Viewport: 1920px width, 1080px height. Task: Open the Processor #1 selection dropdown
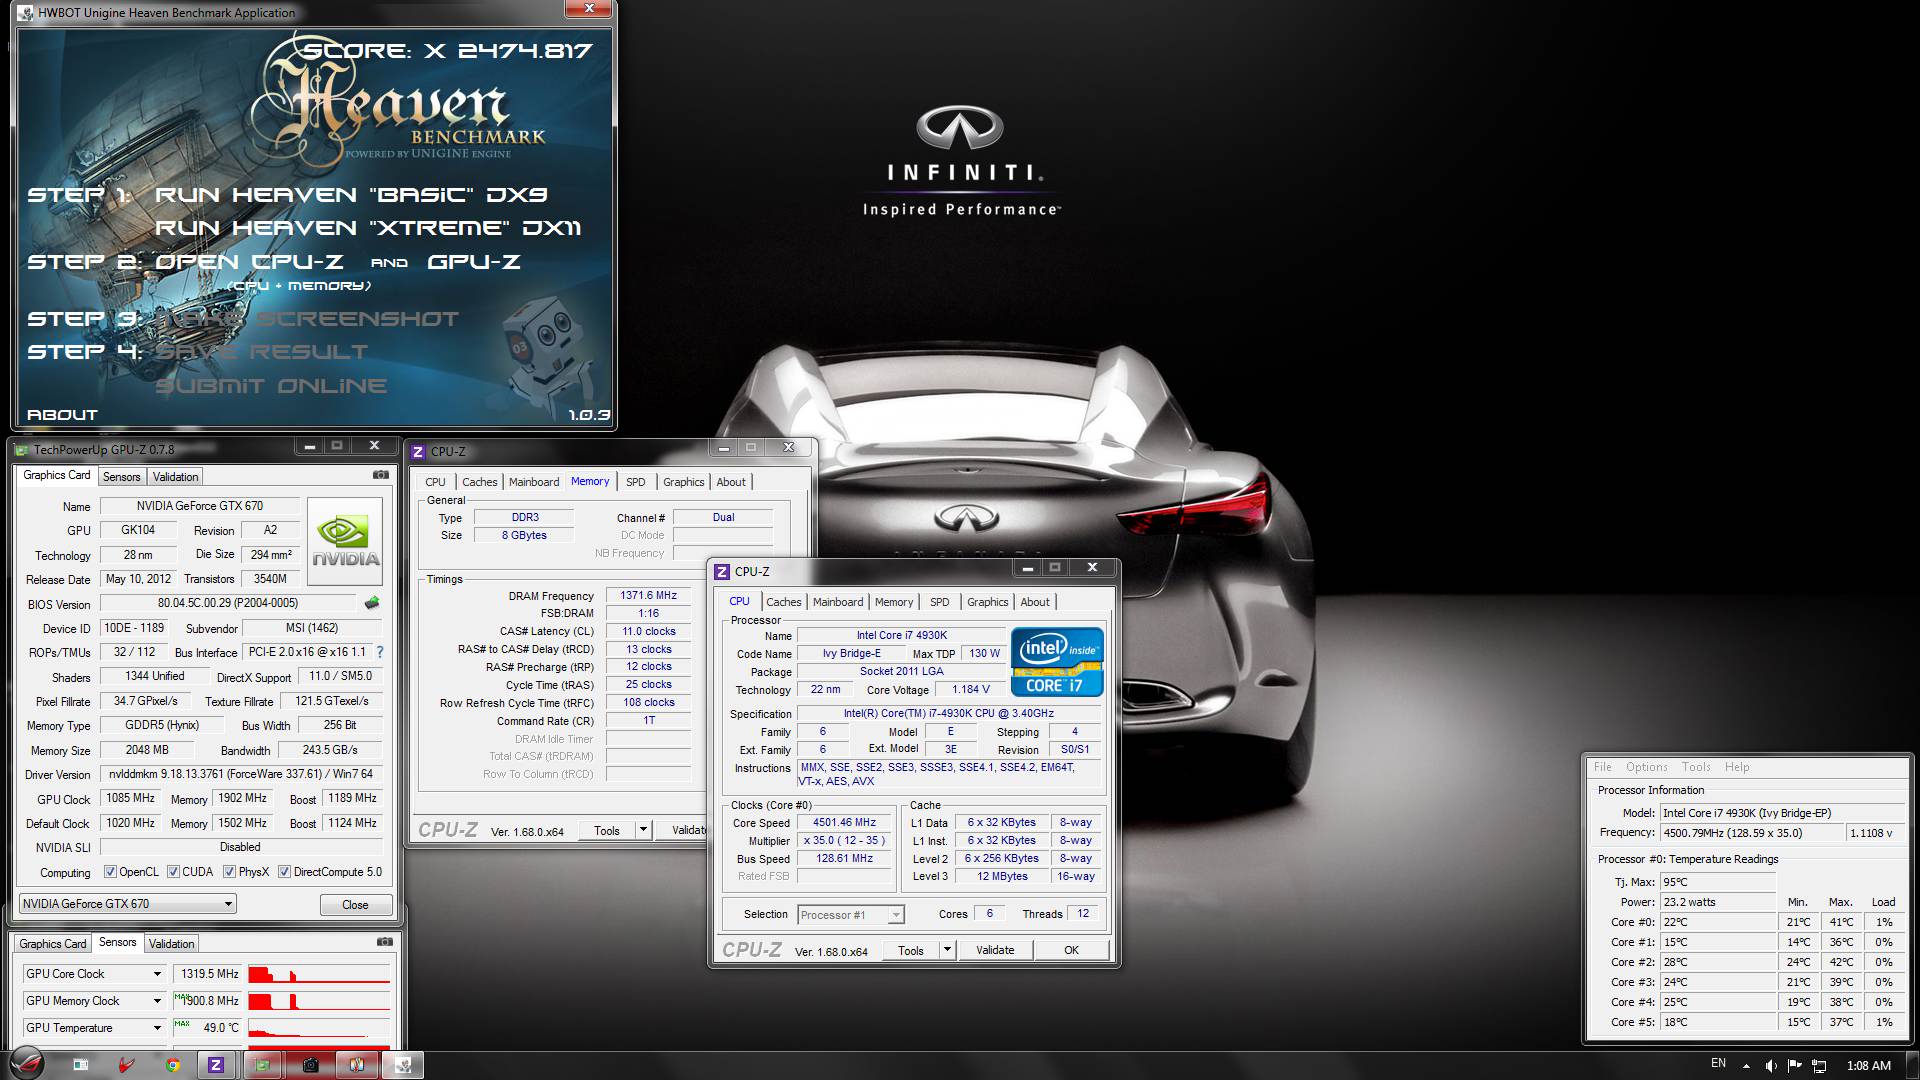851,914
